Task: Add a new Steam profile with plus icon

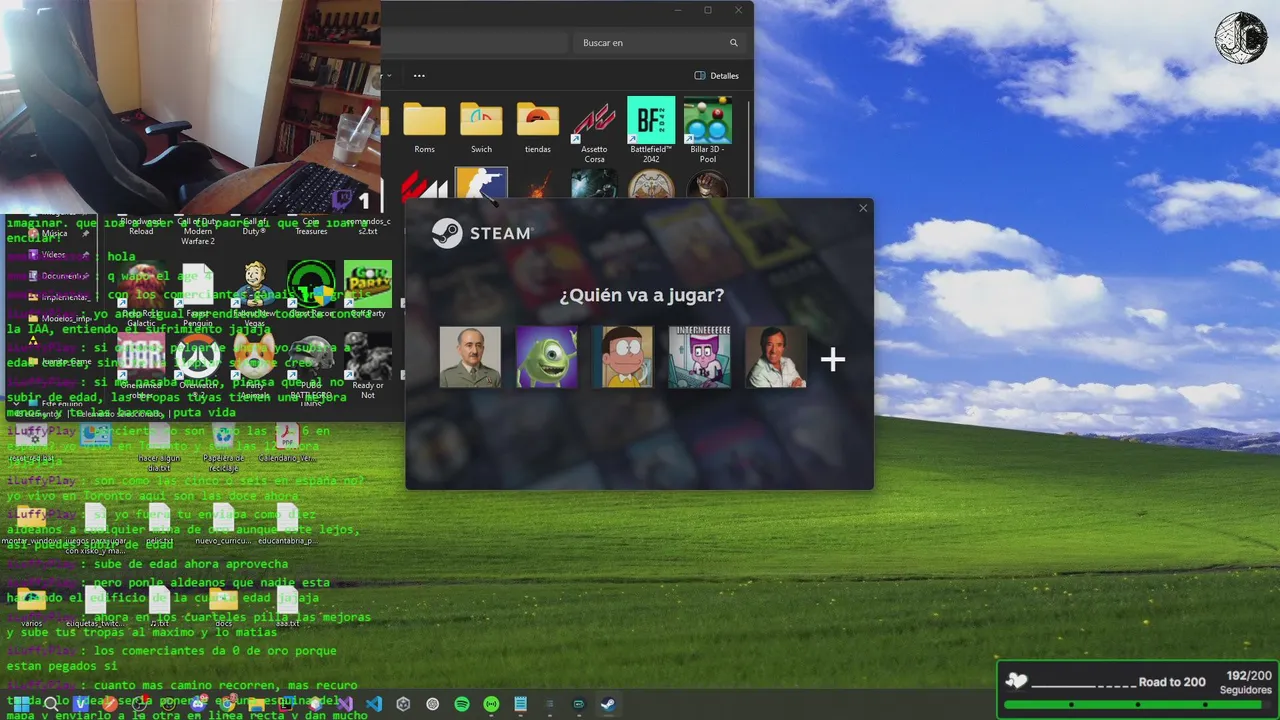Action: point(833,359)
